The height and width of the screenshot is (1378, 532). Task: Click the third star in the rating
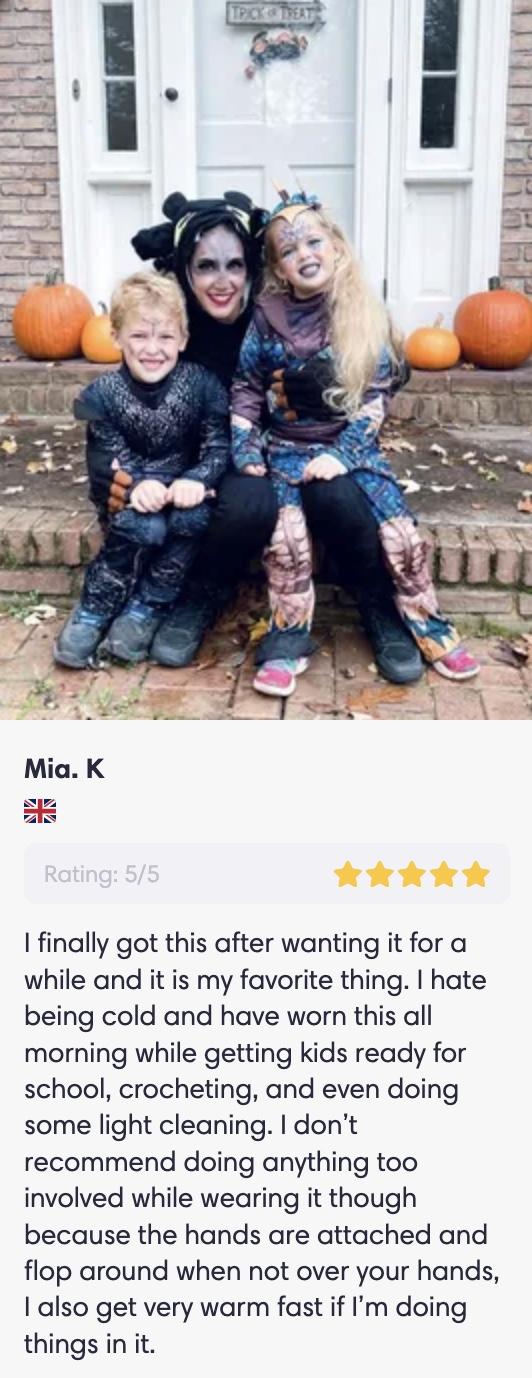(412, 875)
